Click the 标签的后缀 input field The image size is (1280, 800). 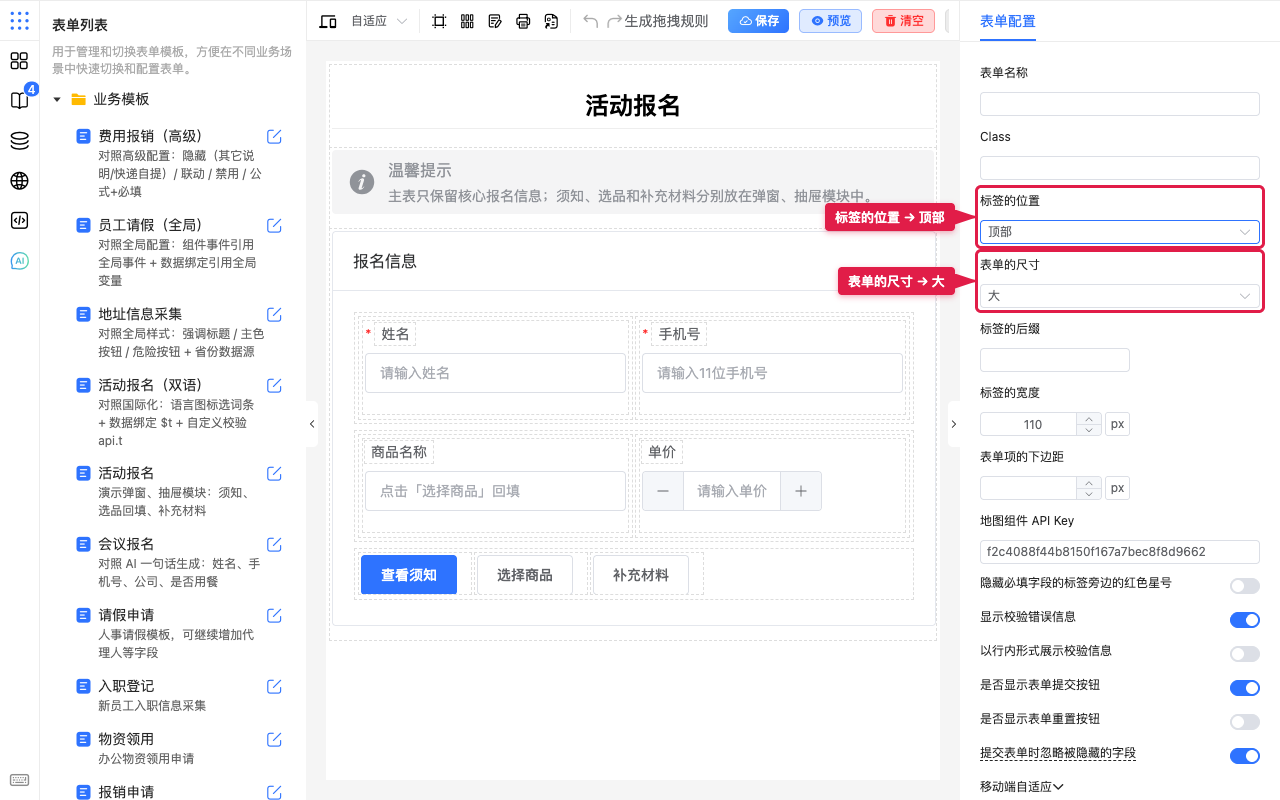click(1055, 360)
